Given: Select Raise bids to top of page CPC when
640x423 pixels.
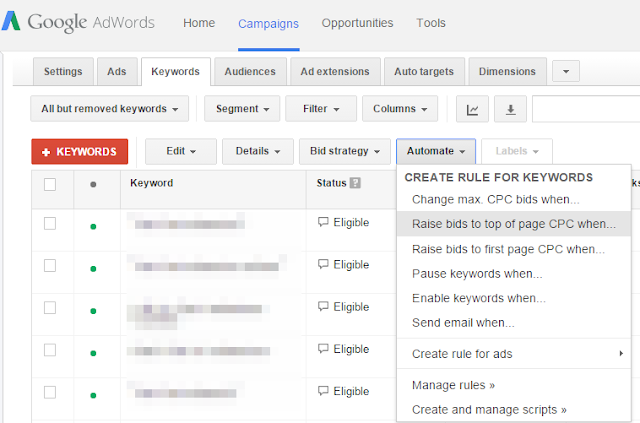Looking at the screenshot, I should [x=514, y=224].
